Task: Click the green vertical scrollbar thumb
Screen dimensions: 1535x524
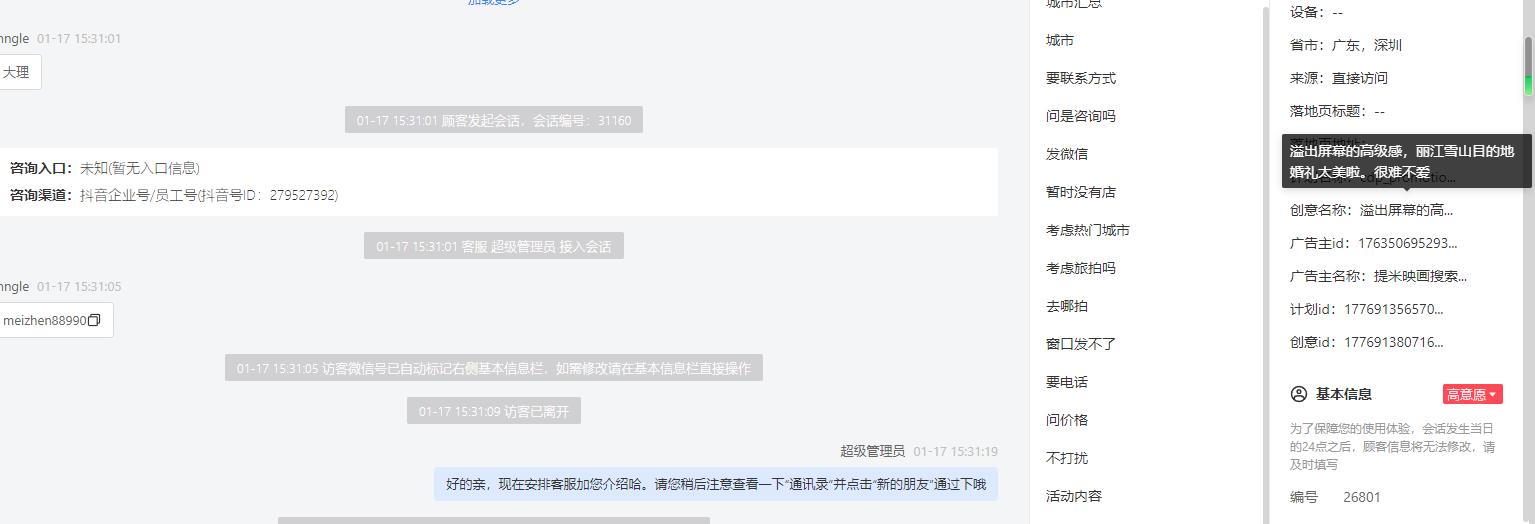Action: coord(1528,66)
